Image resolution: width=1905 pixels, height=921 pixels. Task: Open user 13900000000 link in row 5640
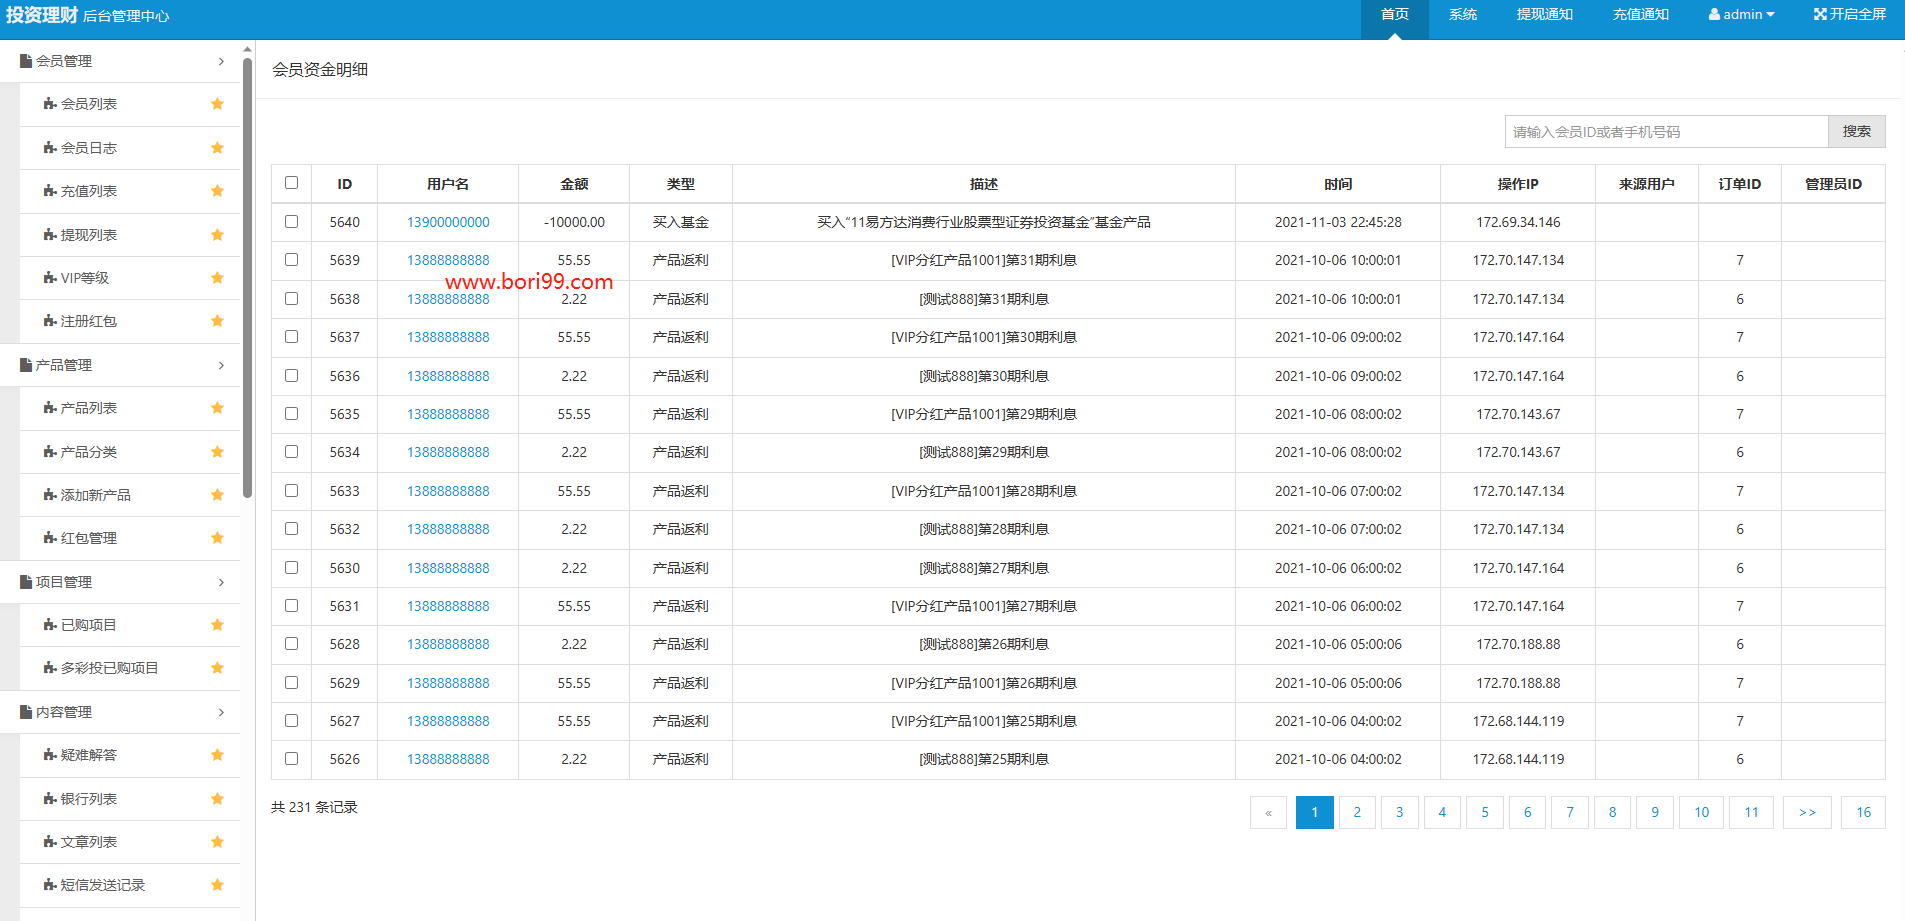coord(448,222)
